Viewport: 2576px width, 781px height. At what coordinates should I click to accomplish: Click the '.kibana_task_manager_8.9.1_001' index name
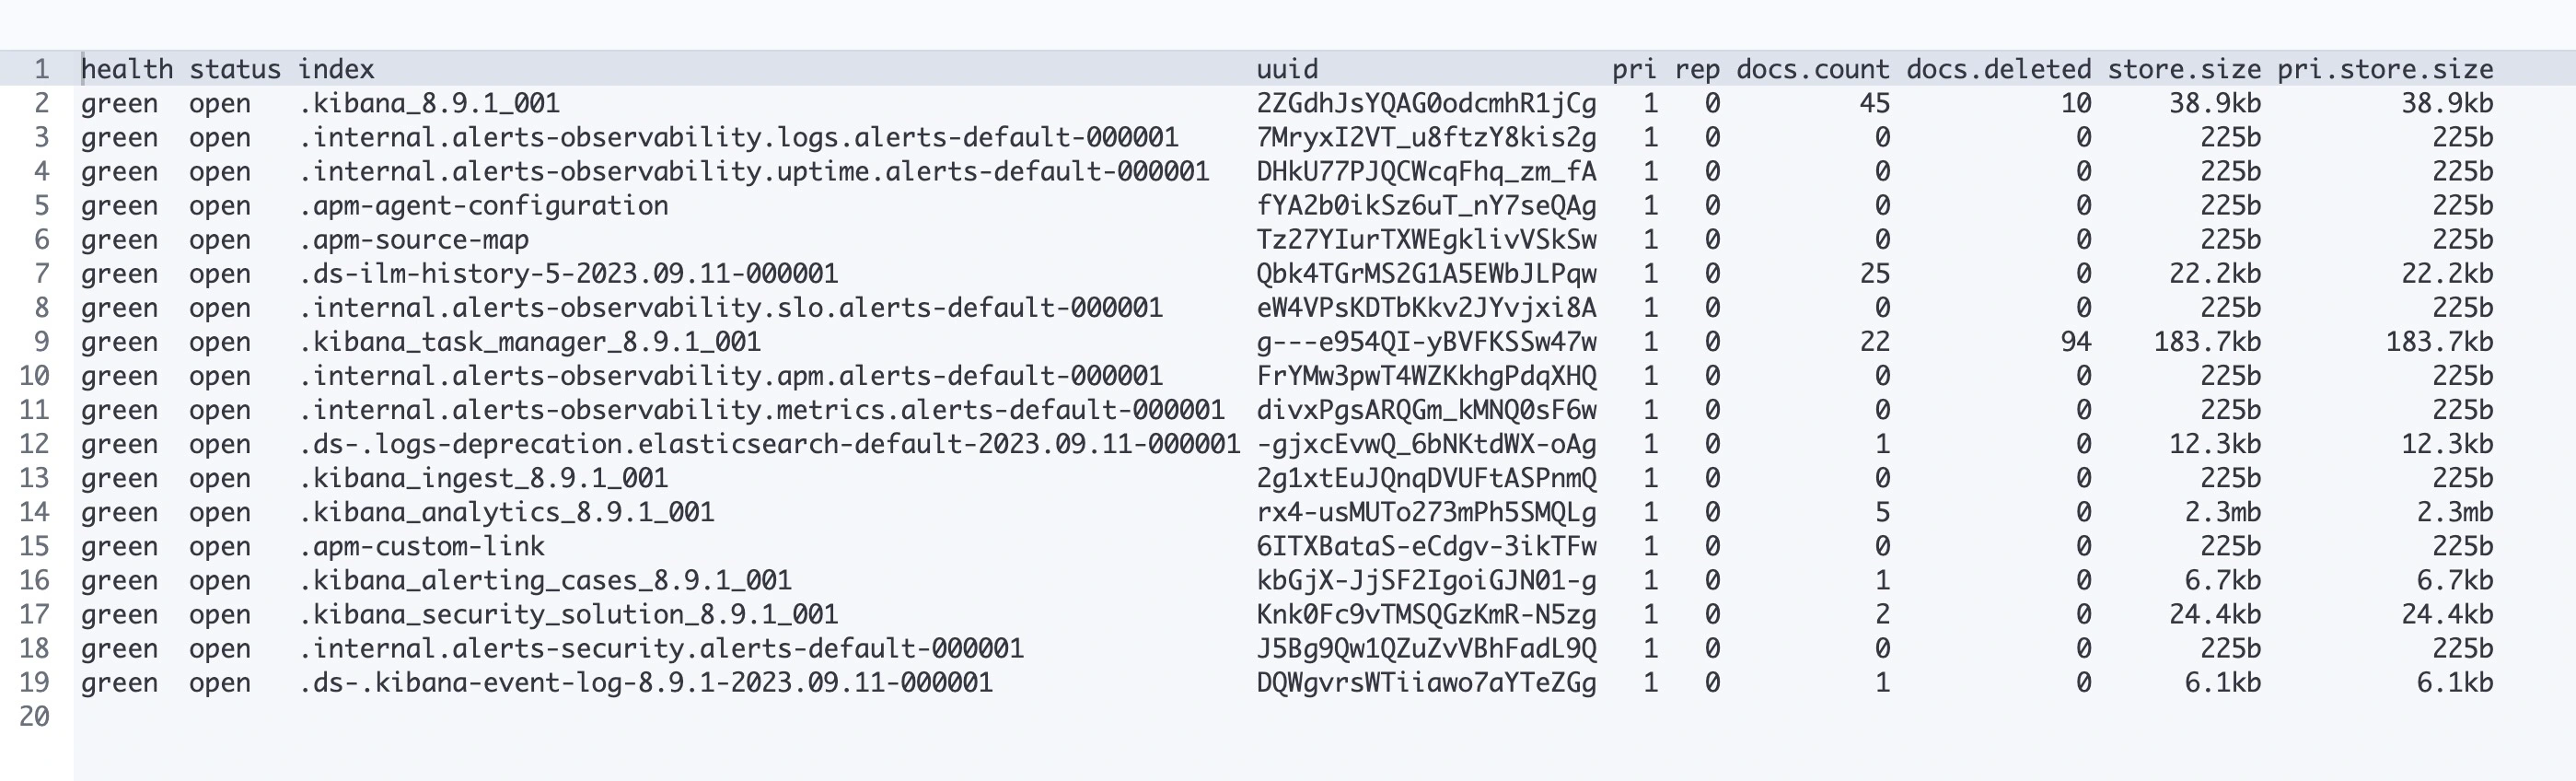pos(530,342)
